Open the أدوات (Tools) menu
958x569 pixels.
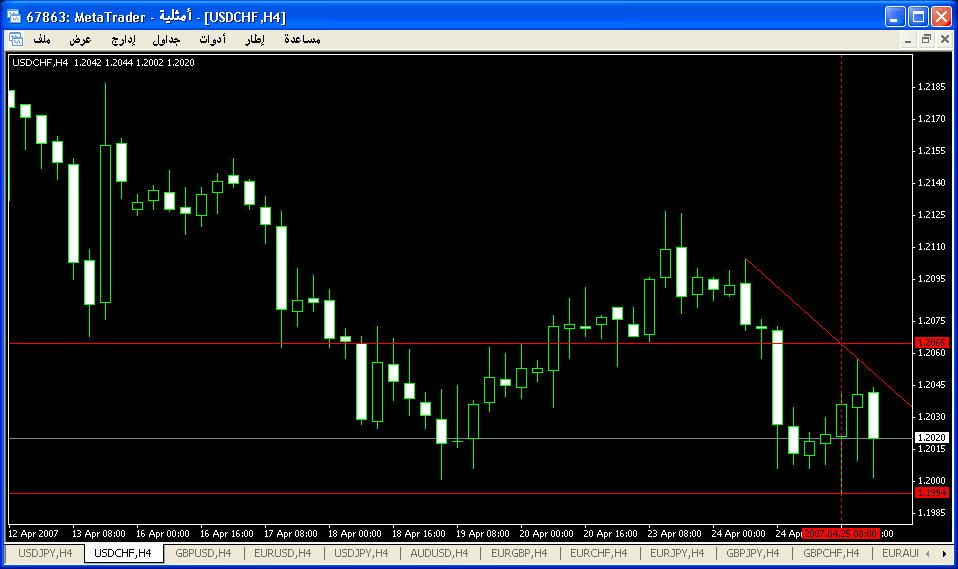tap(213, 40)
